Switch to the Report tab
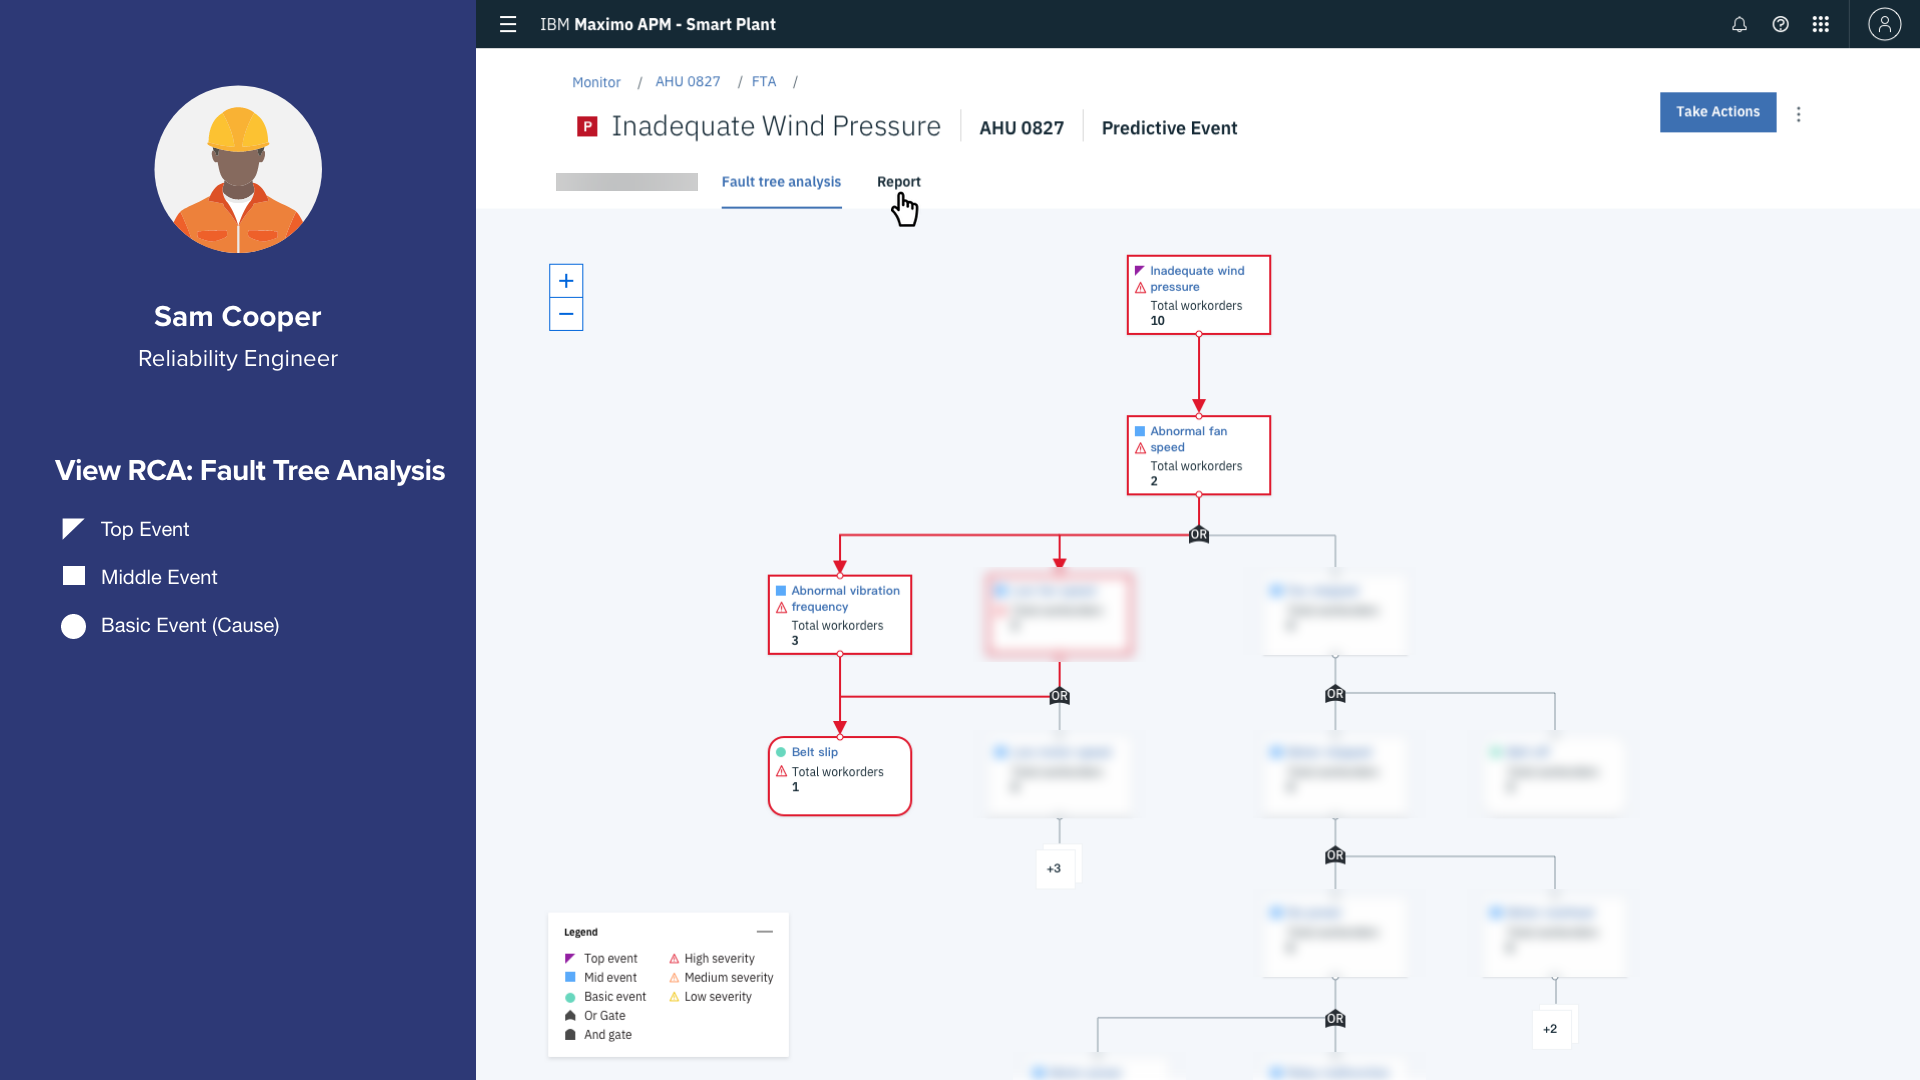 click(898, 182)
